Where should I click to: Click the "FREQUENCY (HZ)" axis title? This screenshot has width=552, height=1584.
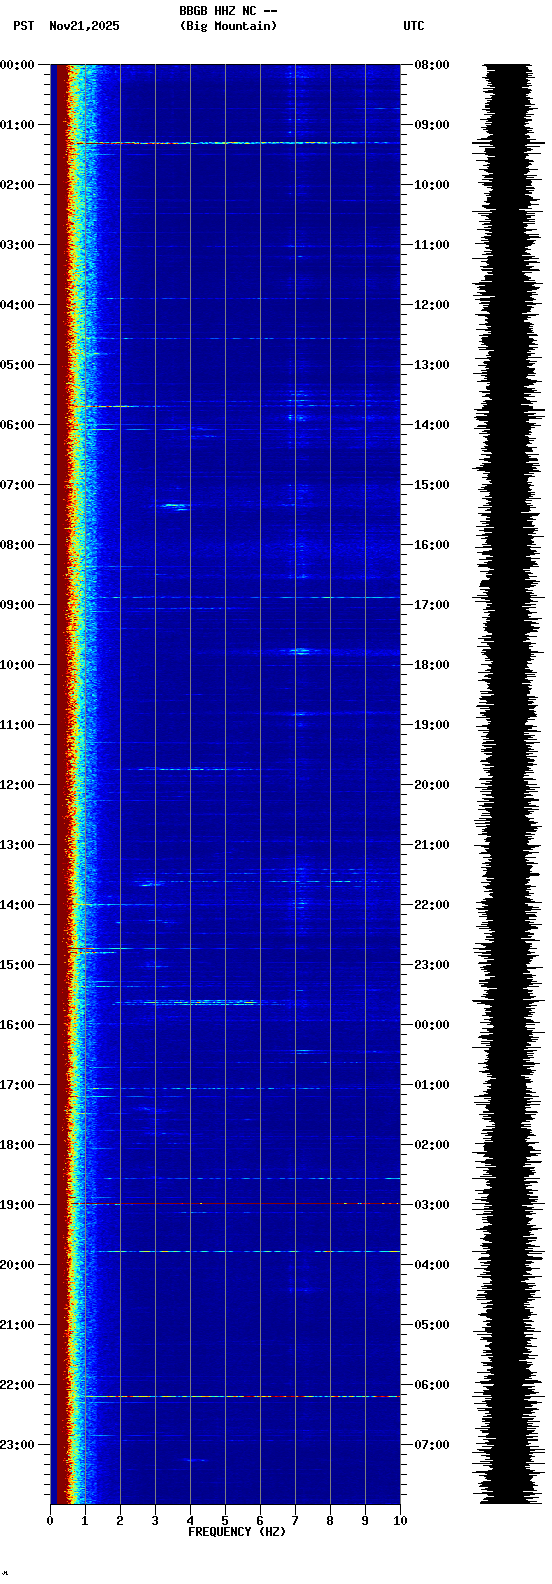point(237,1532)
